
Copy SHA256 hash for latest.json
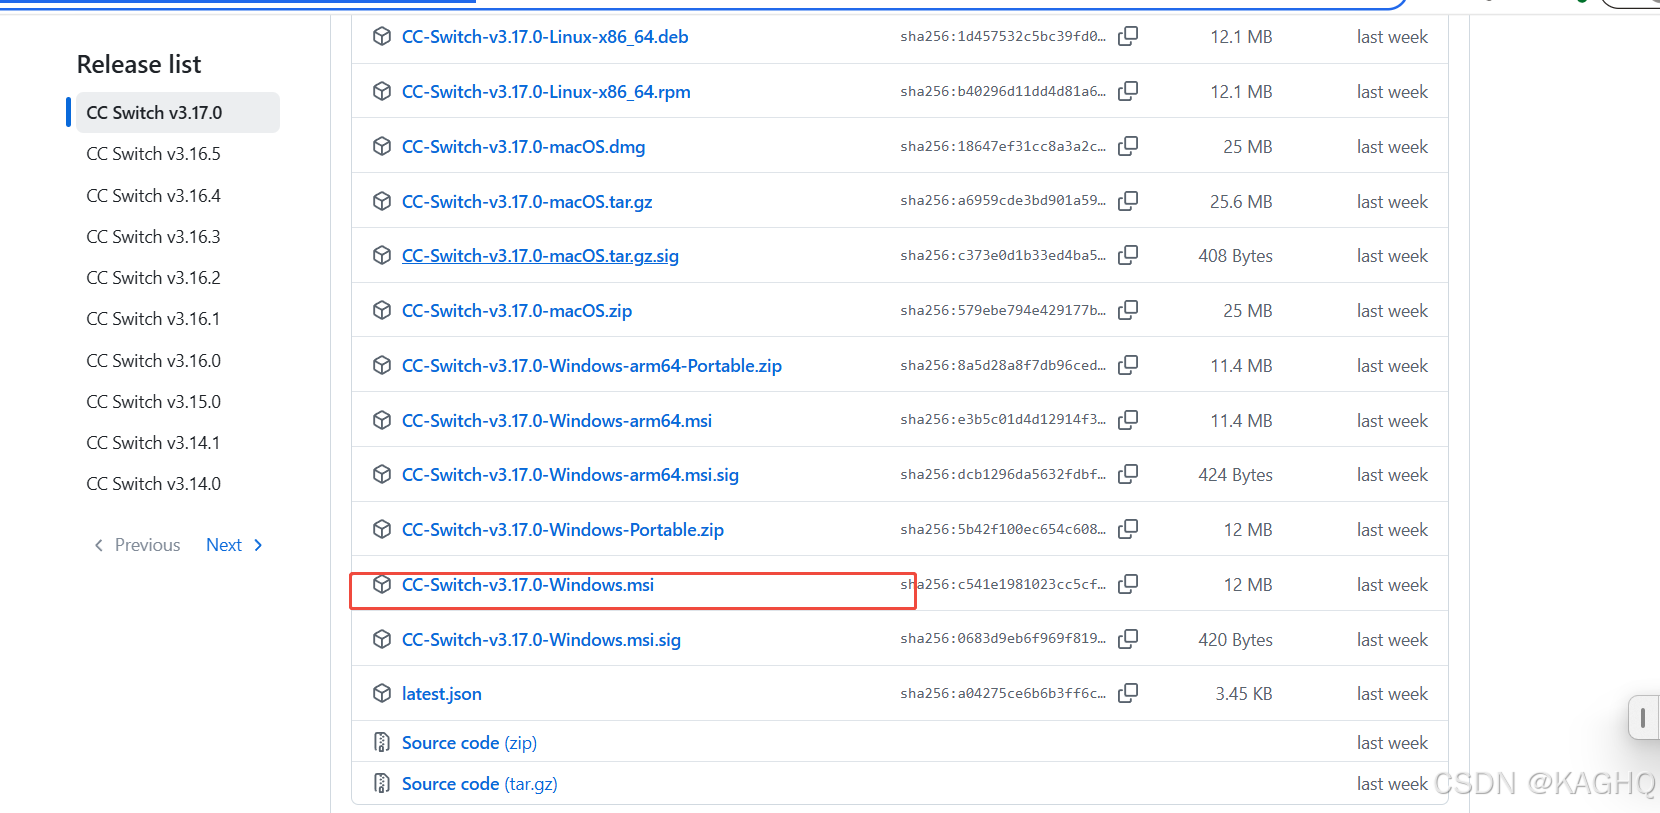click(x=1128, y=693)
